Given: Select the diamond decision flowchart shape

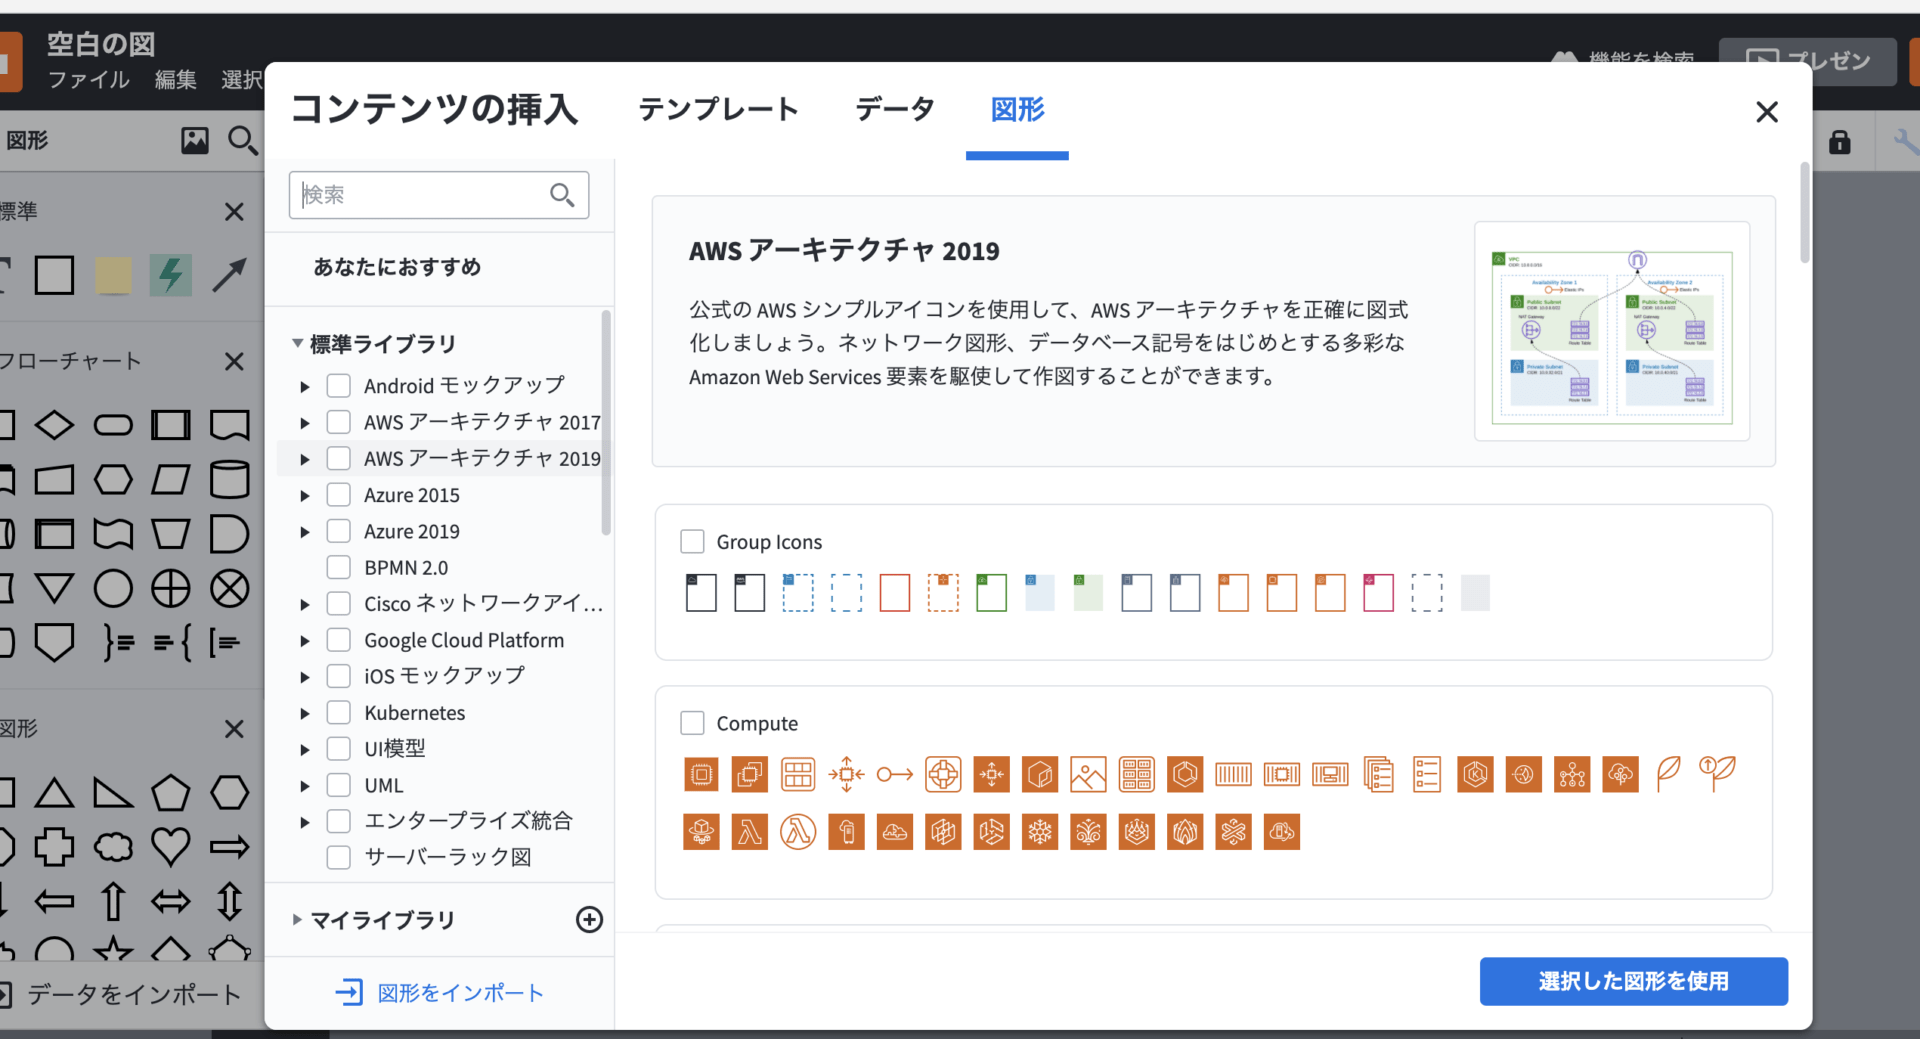Looking at the screenshot, I should pyautogui.click(x=54, y=425).
